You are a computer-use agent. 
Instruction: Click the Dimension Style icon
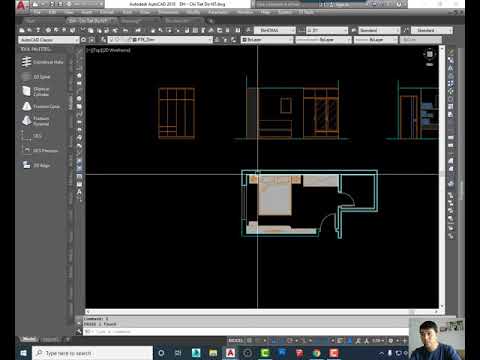pos(301,30)
